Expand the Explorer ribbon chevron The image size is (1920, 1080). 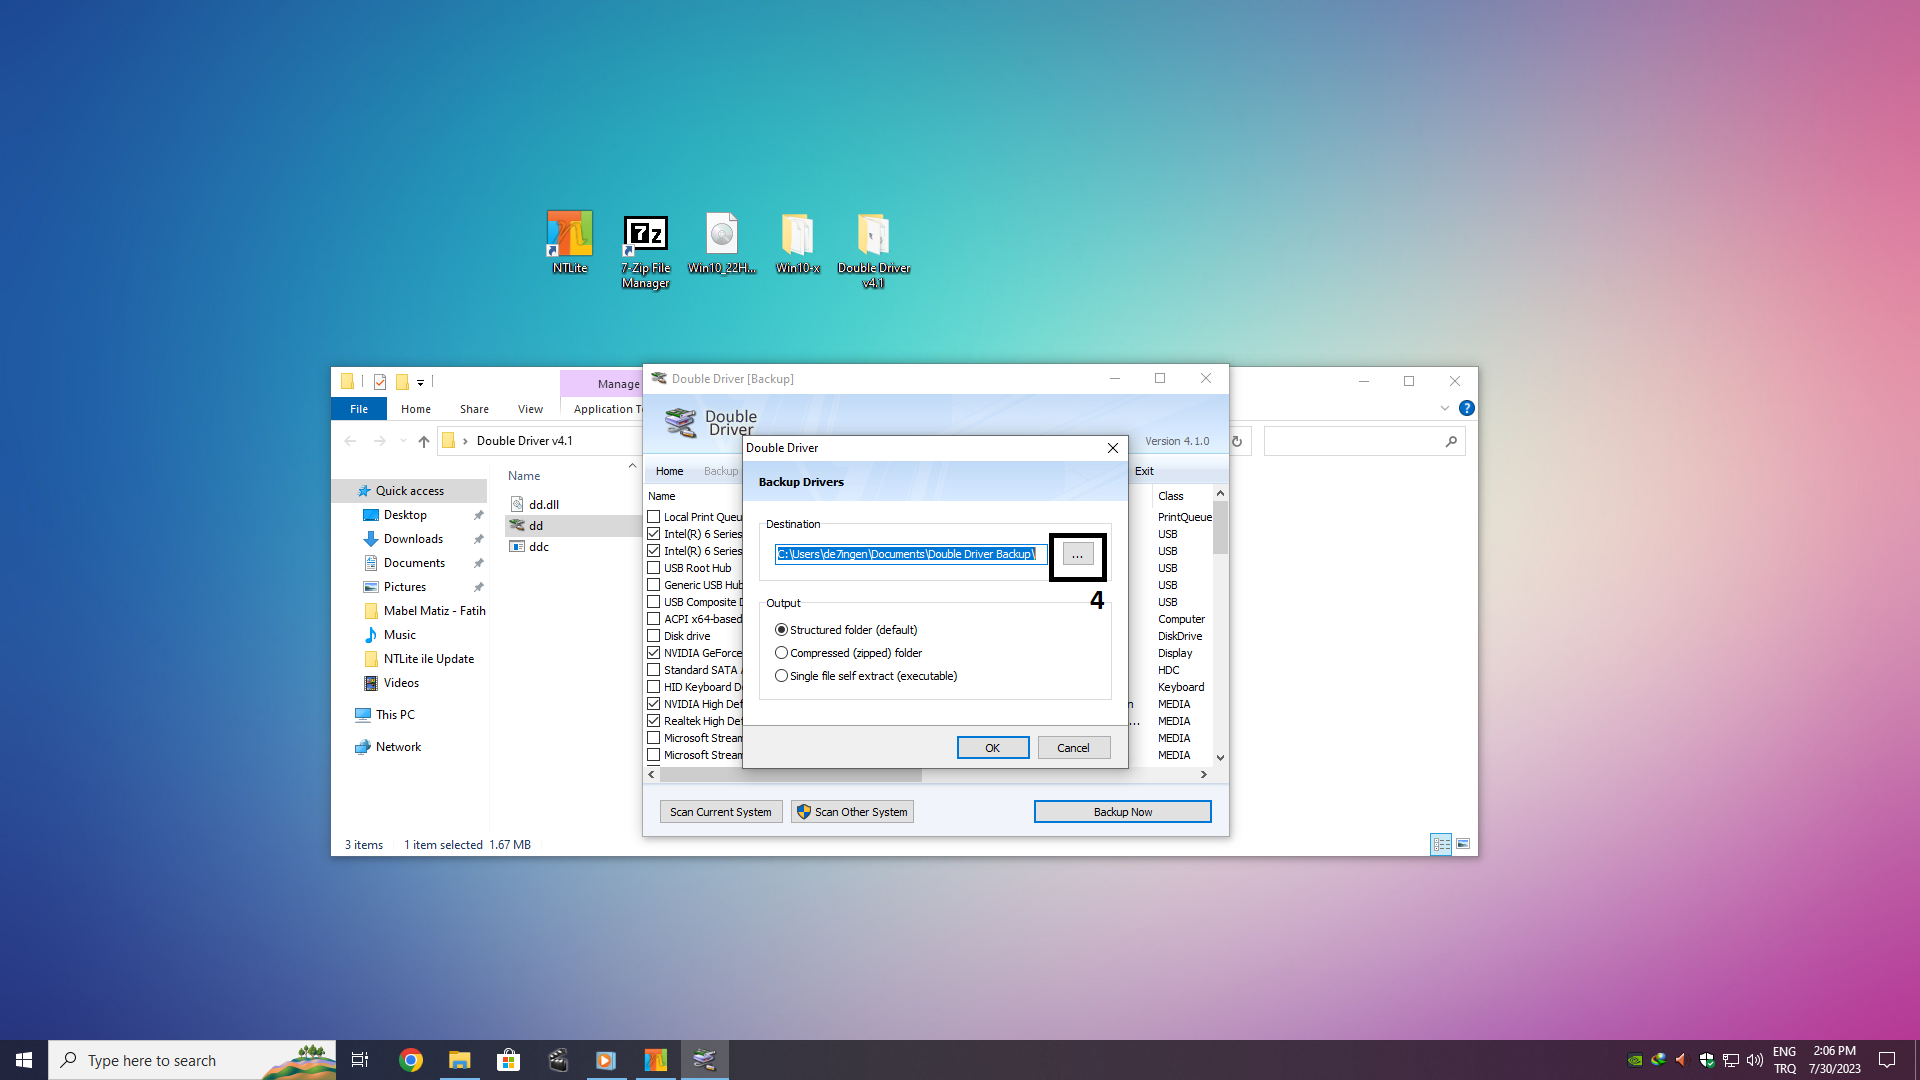(x=1444, y=408)
